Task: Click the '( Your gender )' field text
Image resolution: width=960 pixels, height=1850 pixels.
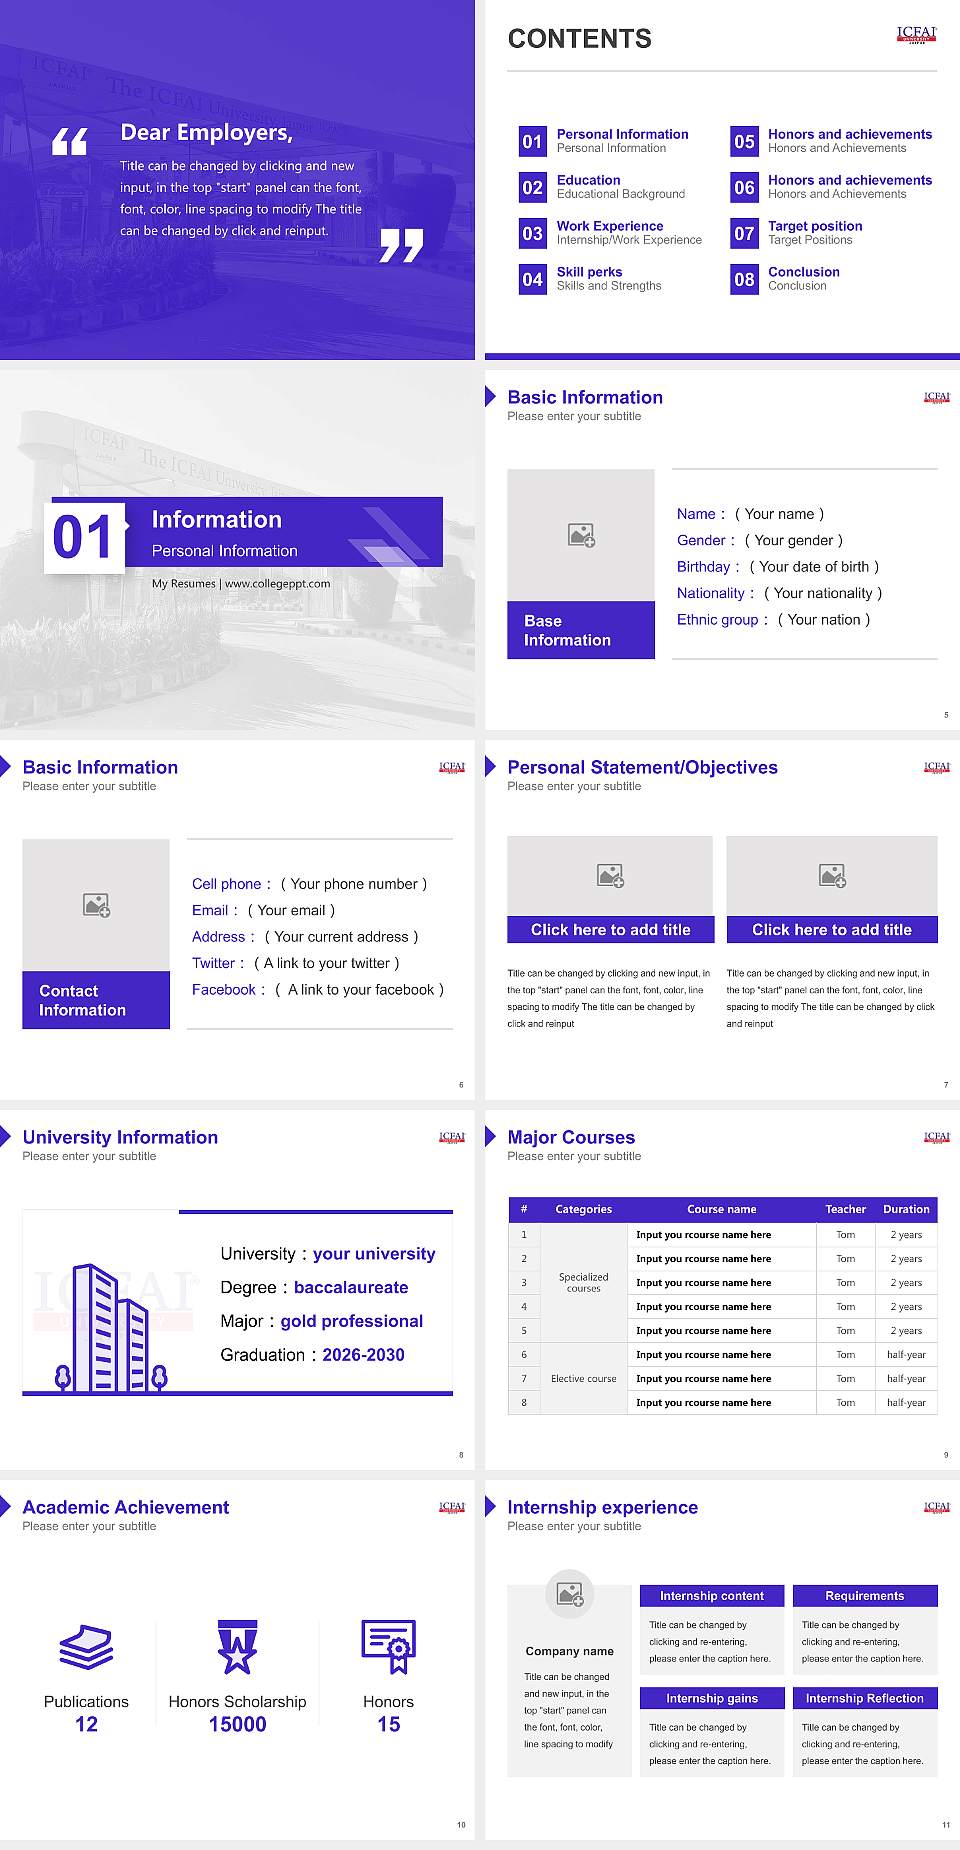Action: [x=794, y=540]
